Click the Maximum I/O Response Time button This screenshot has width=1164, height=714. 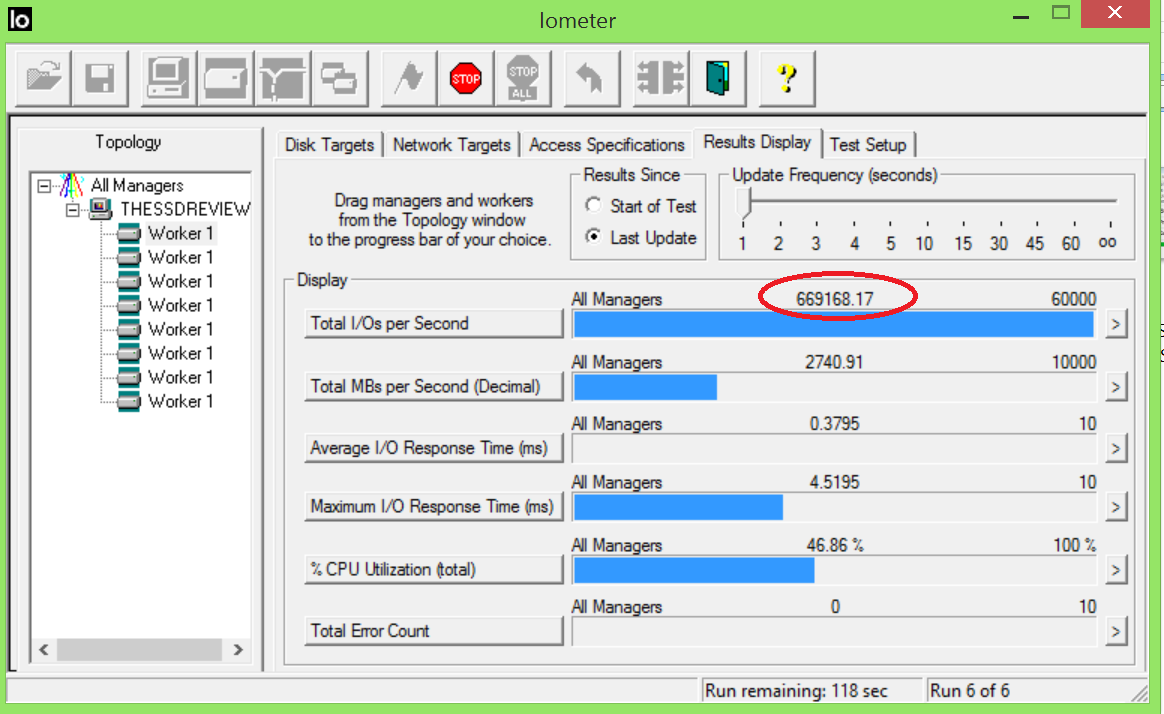tap(434, 507)
